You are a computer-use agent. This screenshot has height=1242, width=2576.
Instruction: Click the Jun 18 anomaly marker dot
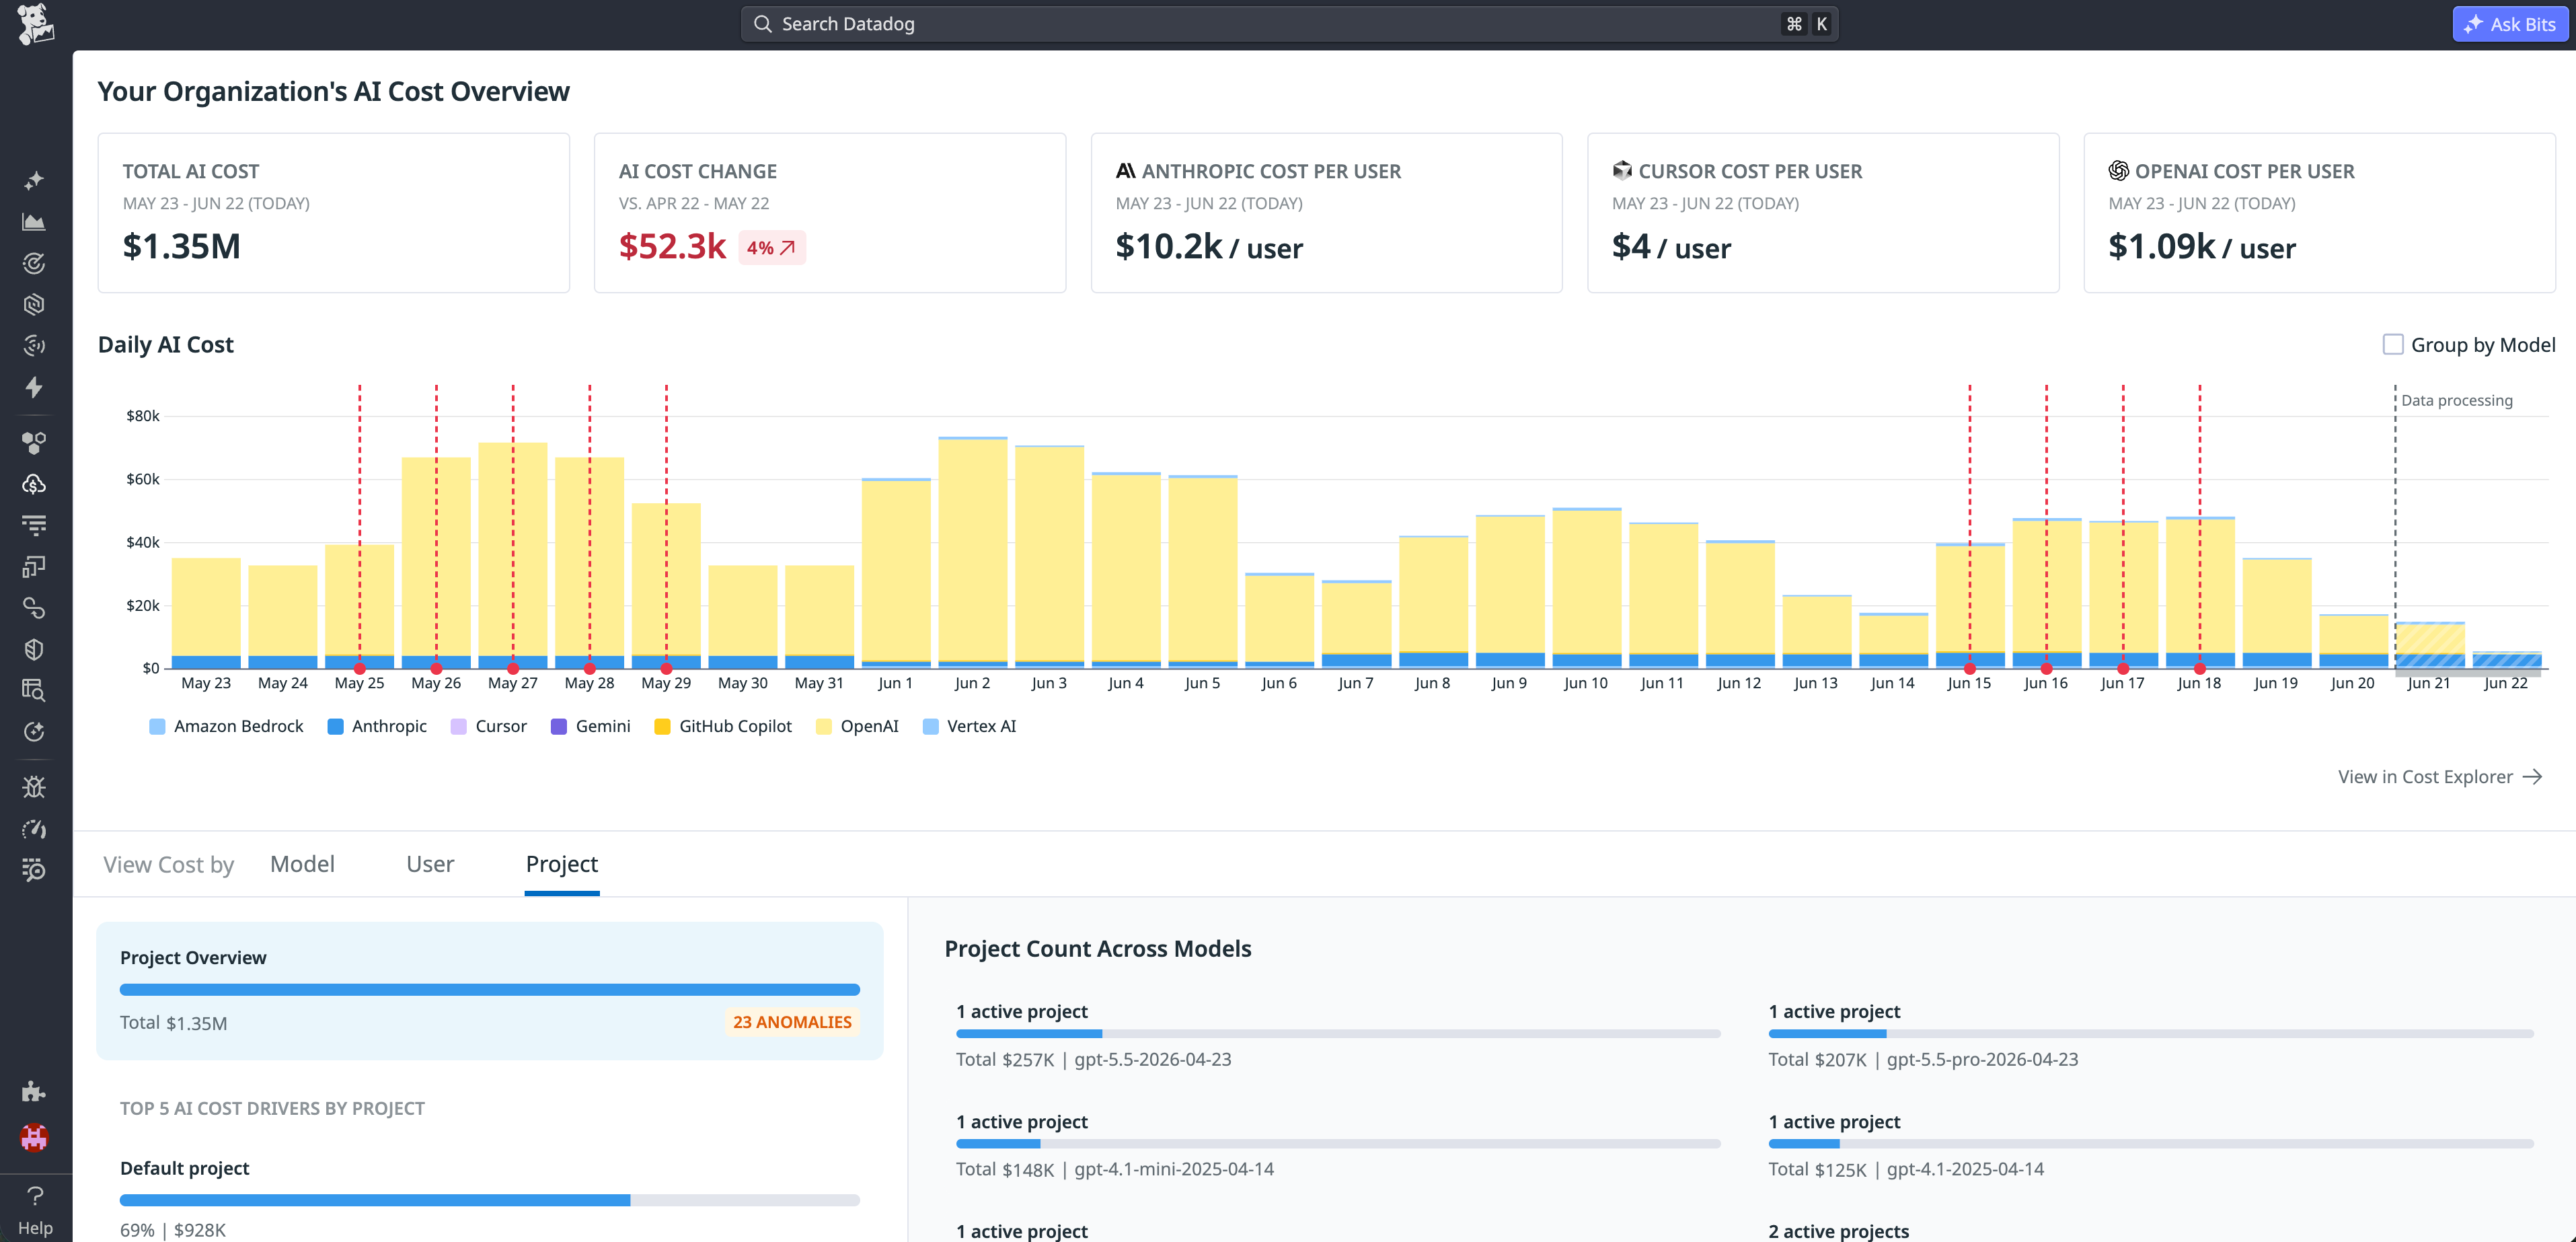click(x=2200, y=668)
